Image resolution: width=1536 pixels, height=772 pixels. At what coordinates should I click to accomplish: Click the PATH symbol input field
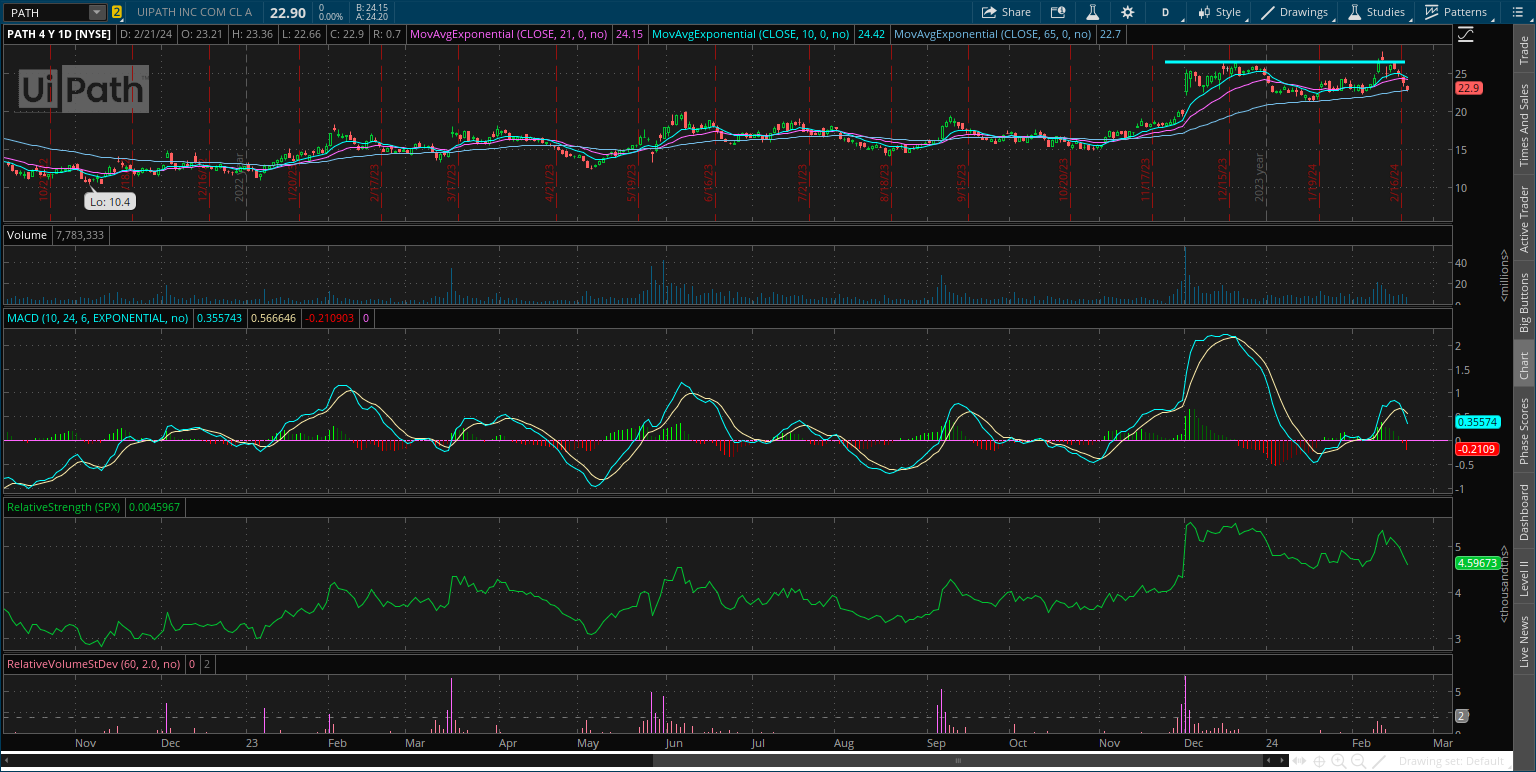tap(46, 12)
